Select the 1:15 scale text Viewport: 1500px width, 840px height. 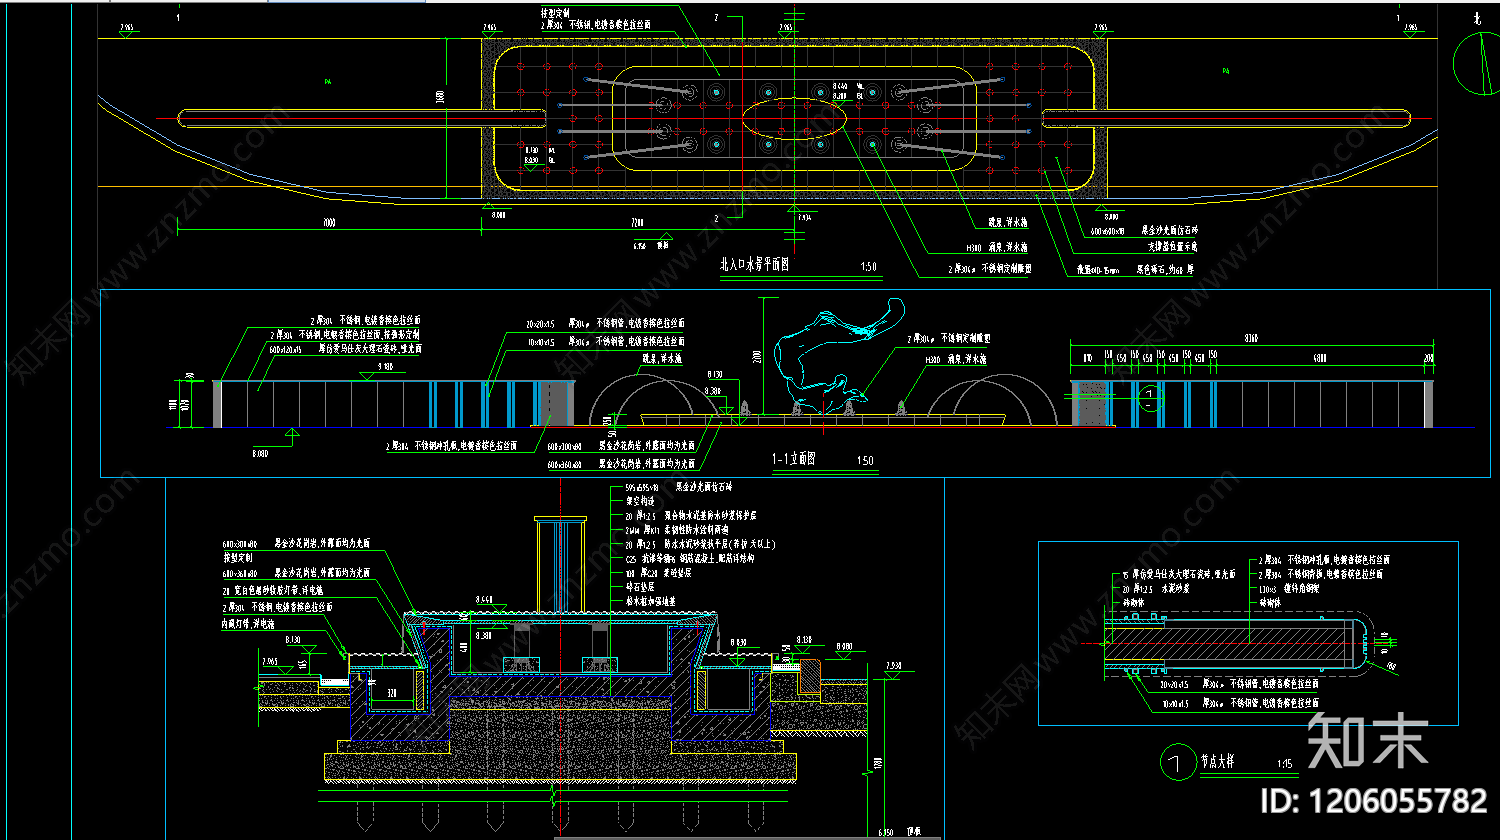tap(1284, 764)
